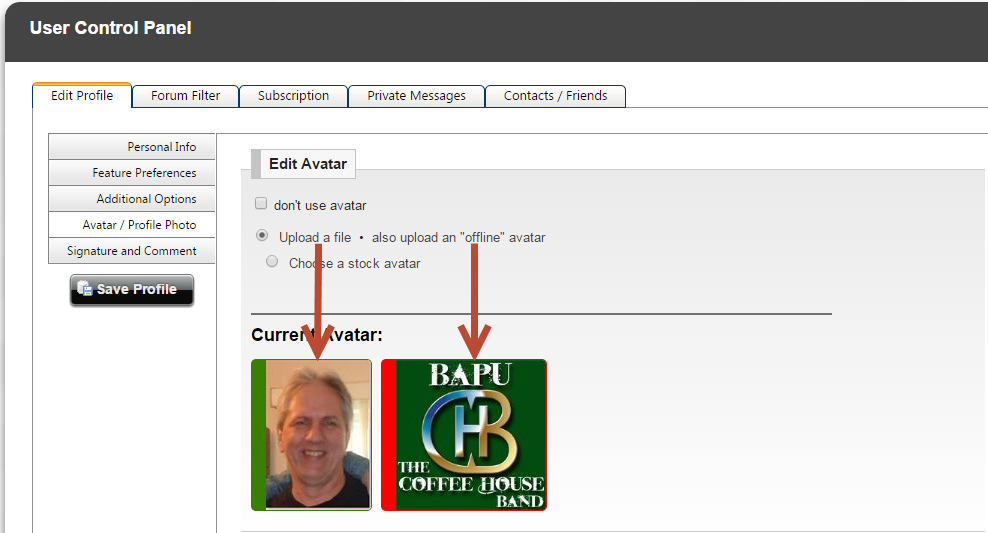Select "Choose a stock avatar" radio button
The height and width of the screenshot is (533, 988).
tap(272, 262)
